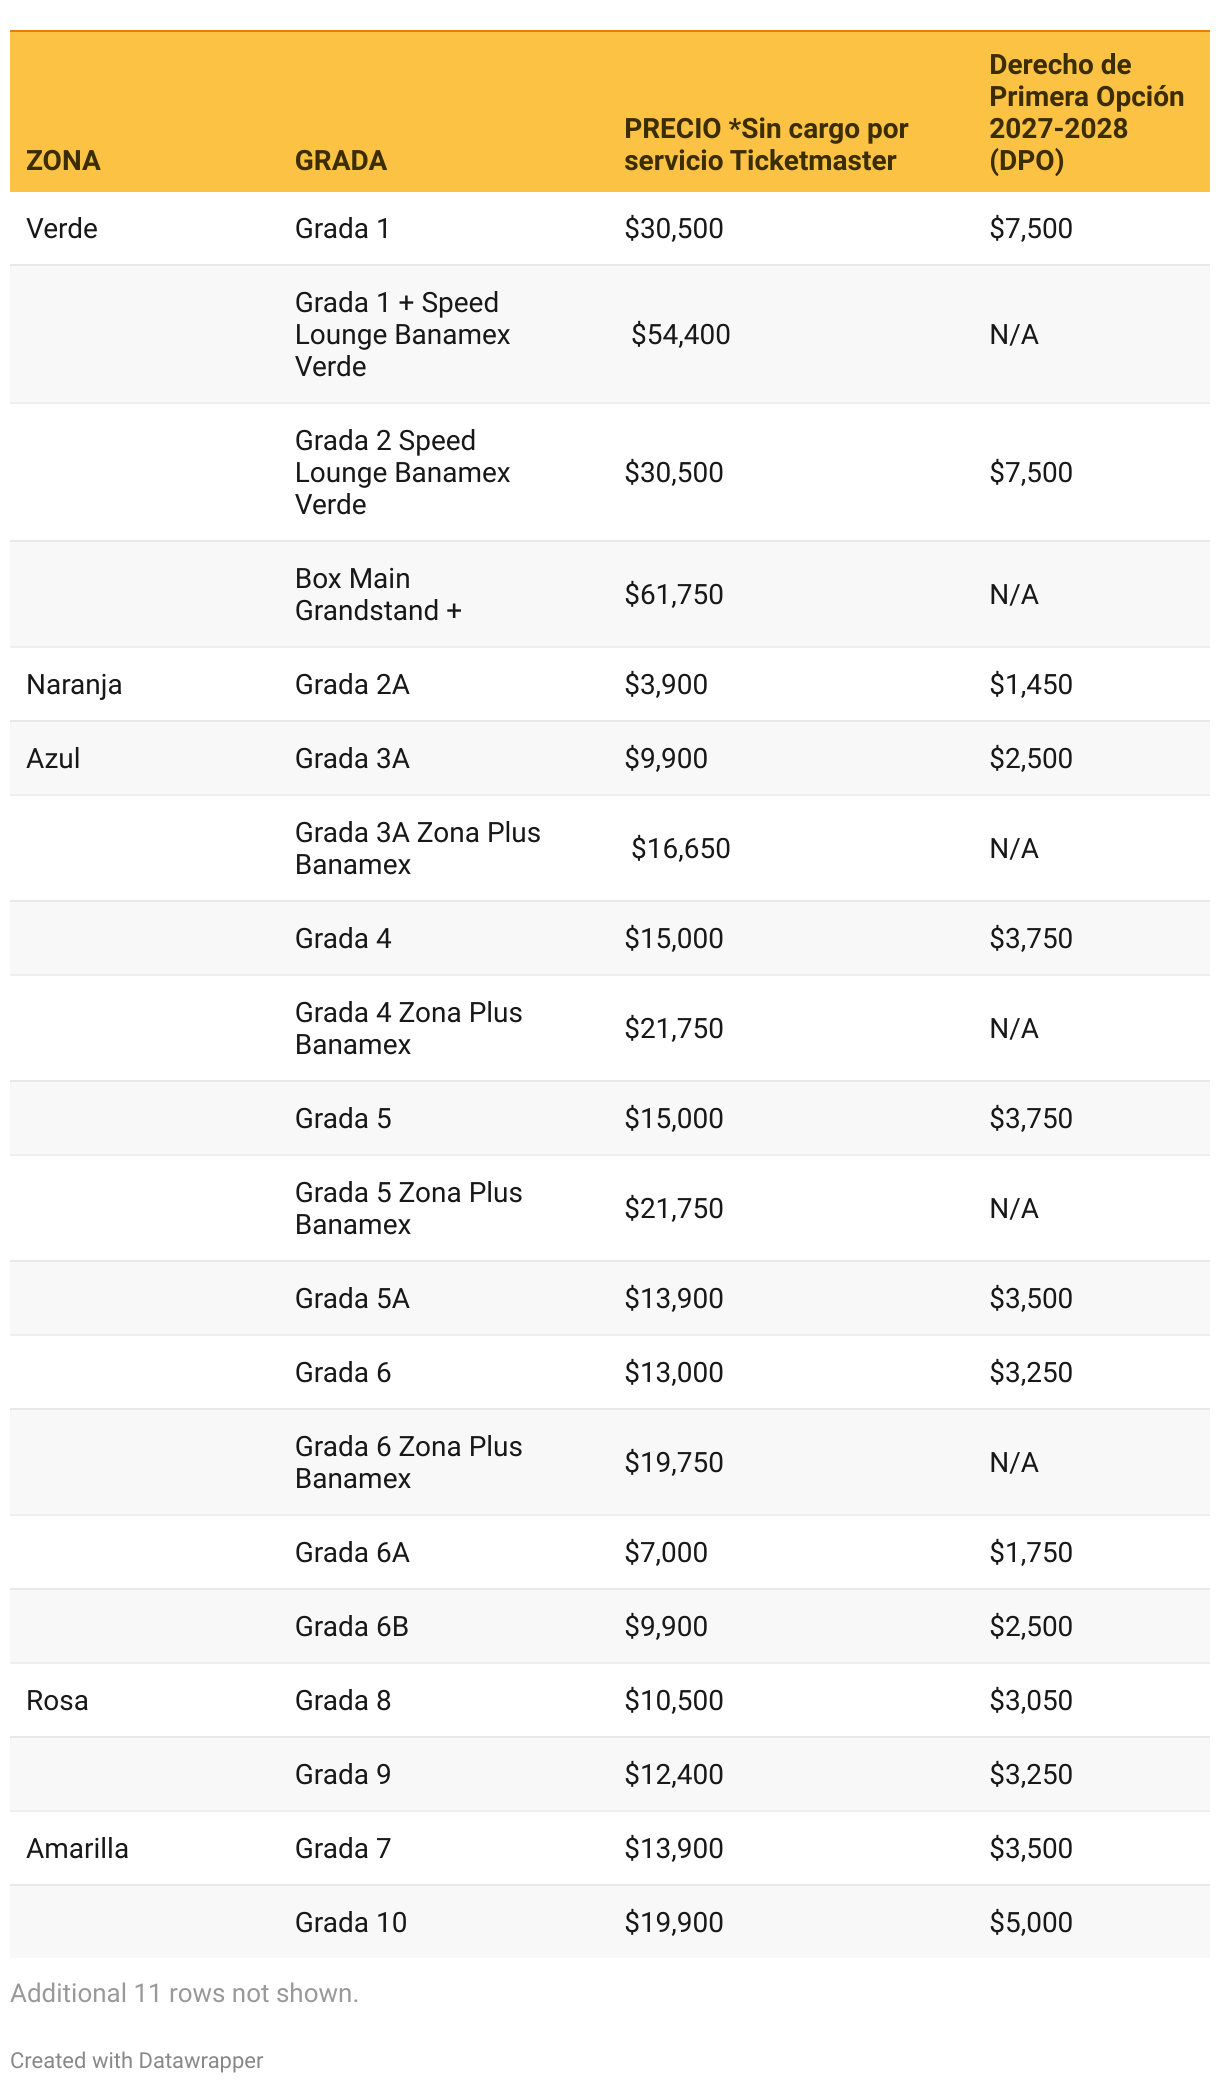Click the Derecho de Primera Opción header

1086,112
